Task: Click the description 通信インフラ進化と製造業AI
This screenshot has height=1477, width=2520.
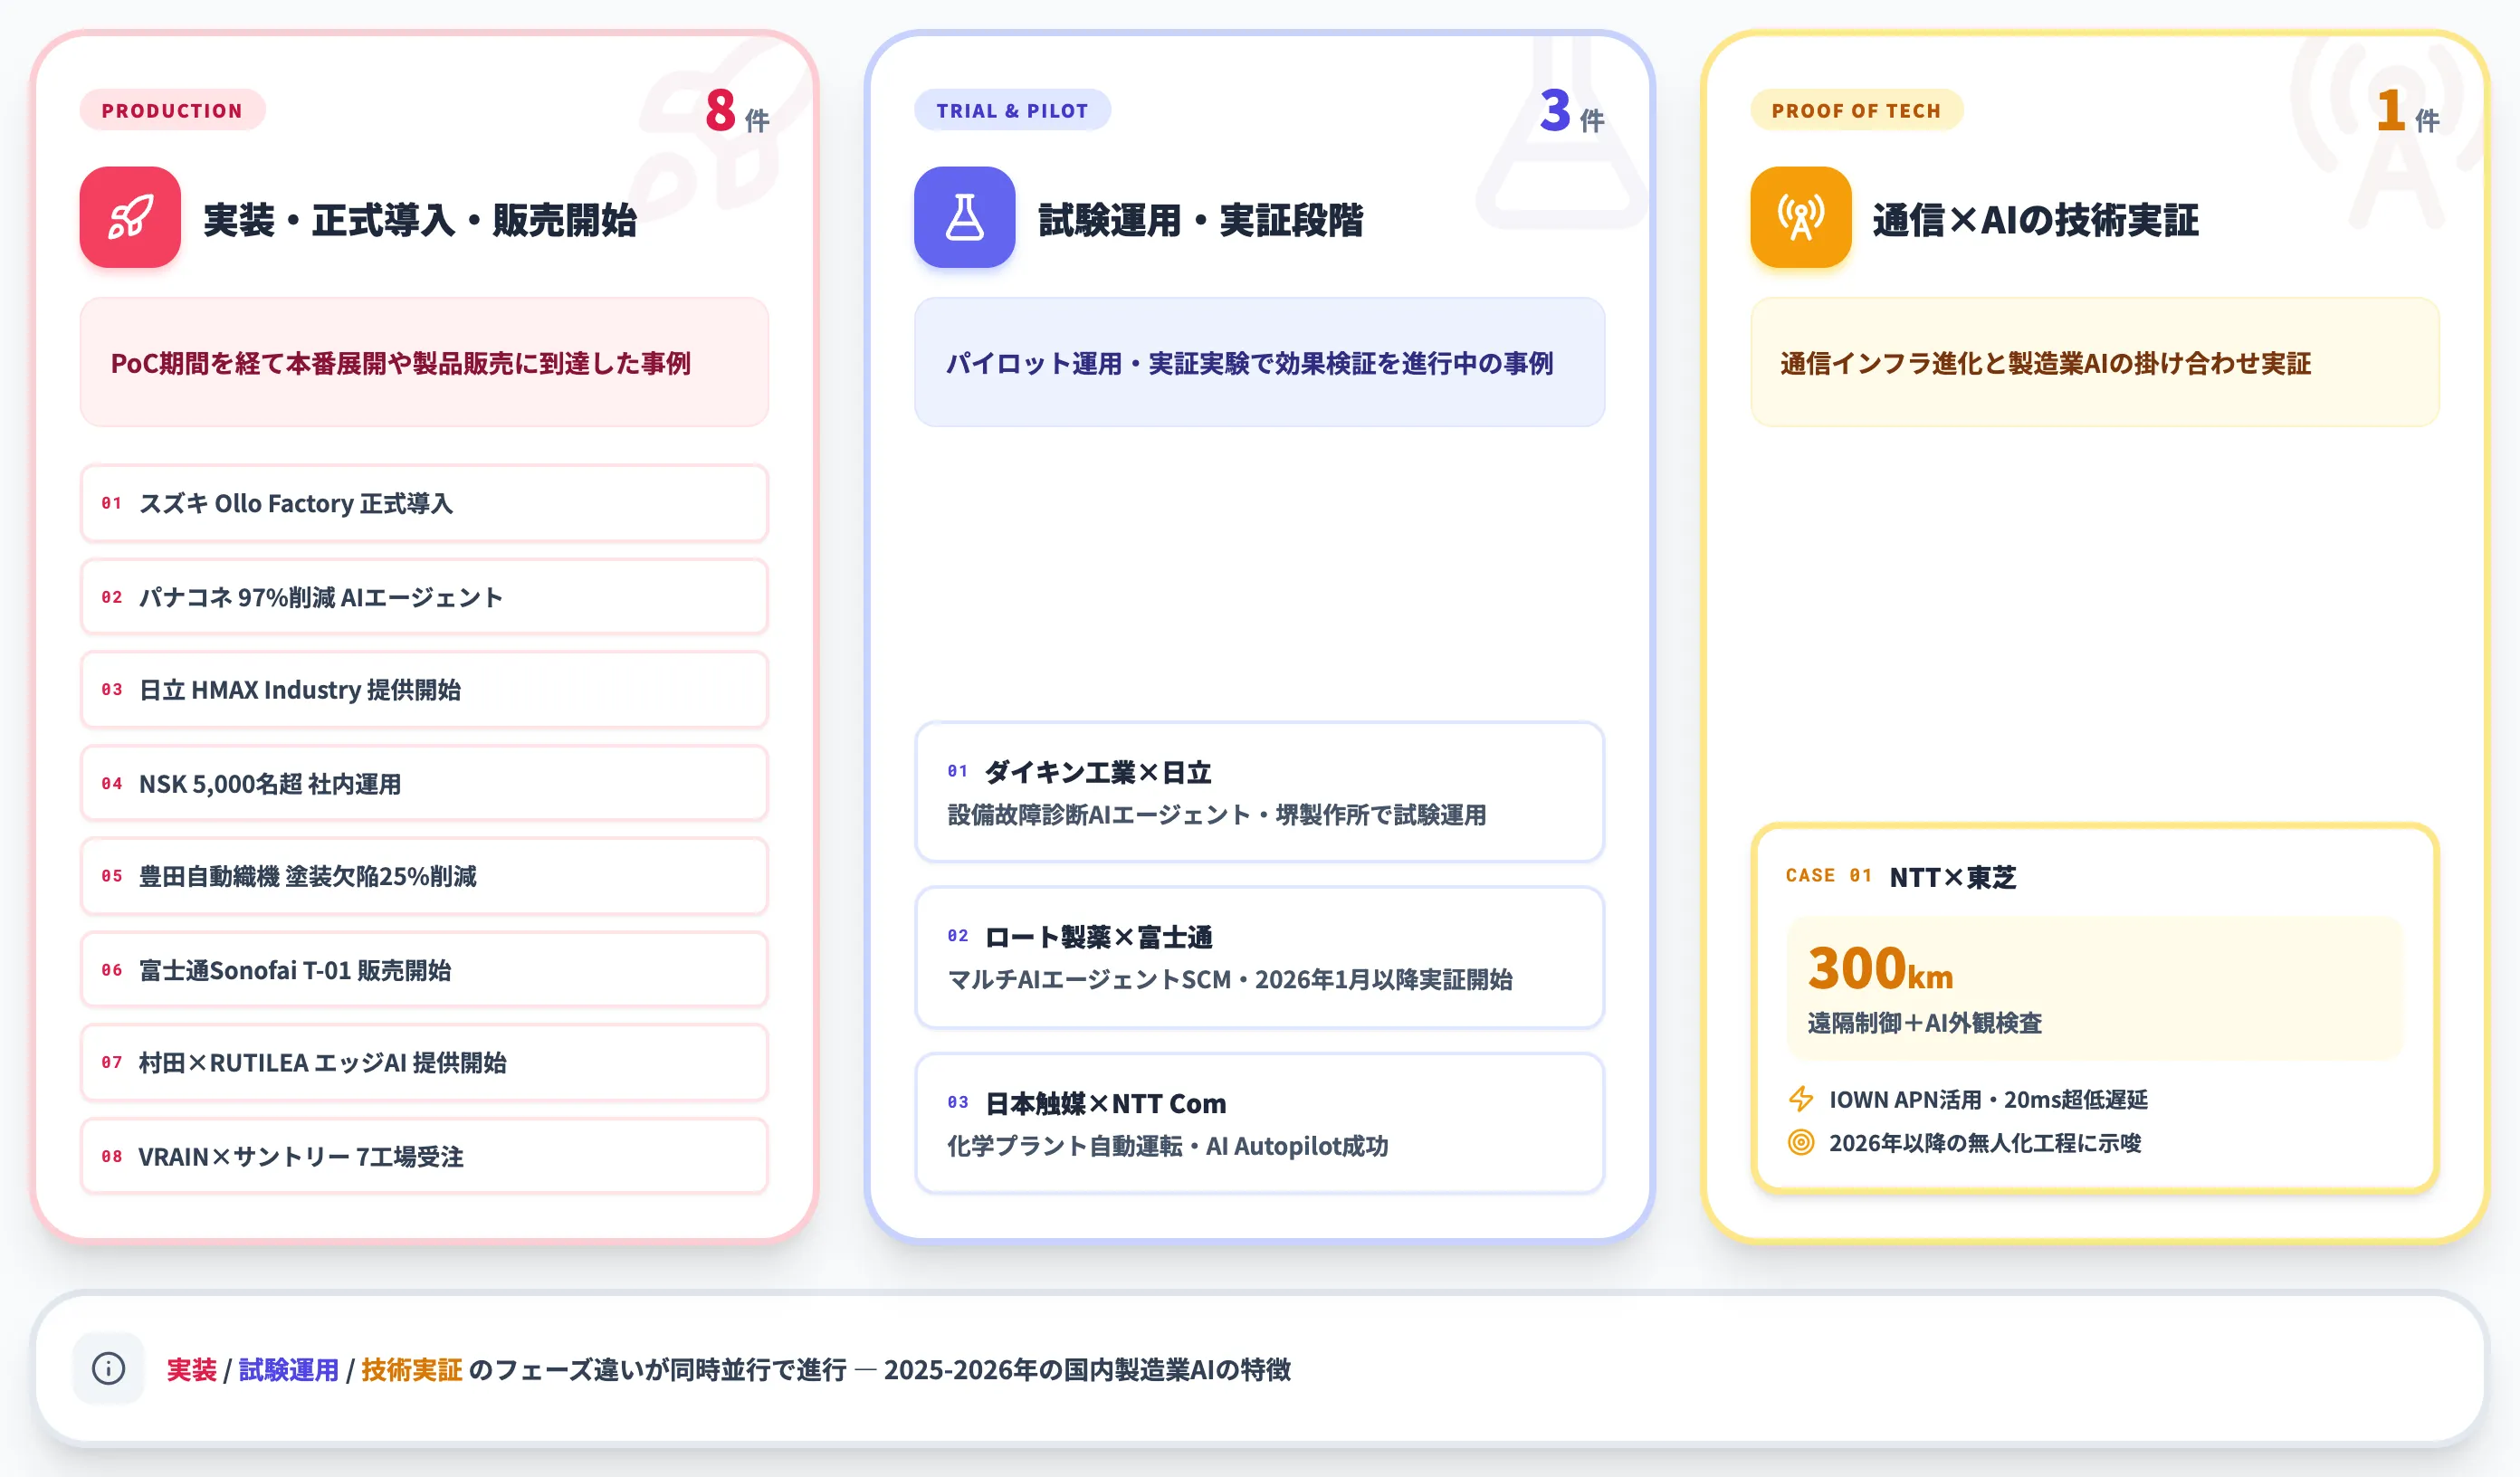Action: click(2045, 363)
